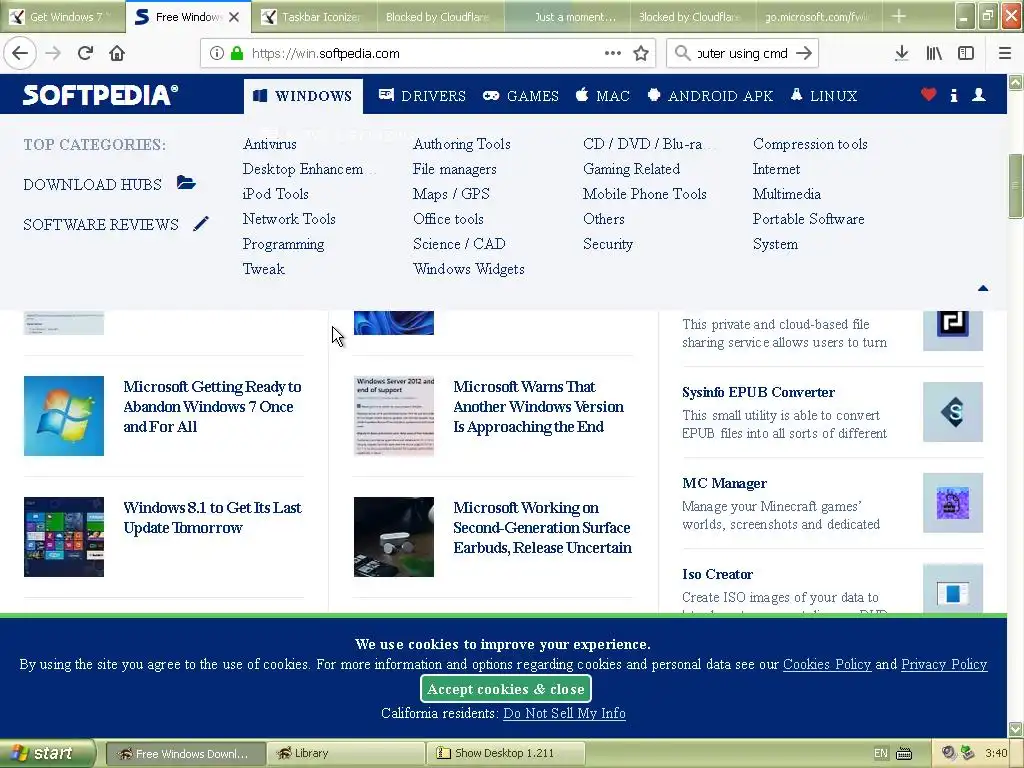The width and height of the screenshot is (1024, 768).
Task: Switch to the Get Windows 7 tab
Action: click(x=63, y=17)
